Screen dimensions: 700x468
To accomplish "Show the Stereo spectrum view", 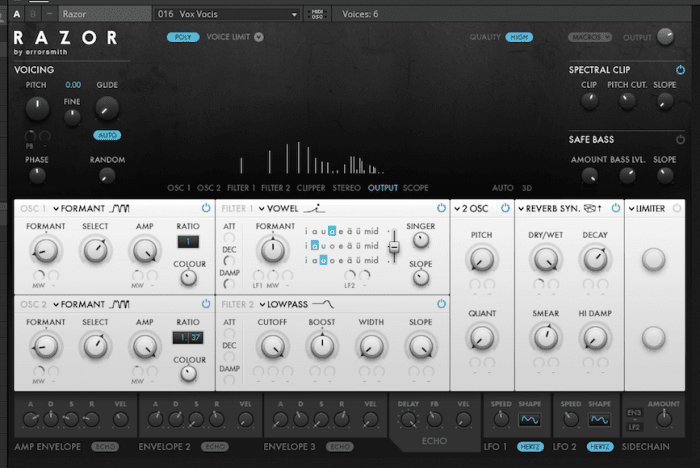I will [x=346, y=188].
